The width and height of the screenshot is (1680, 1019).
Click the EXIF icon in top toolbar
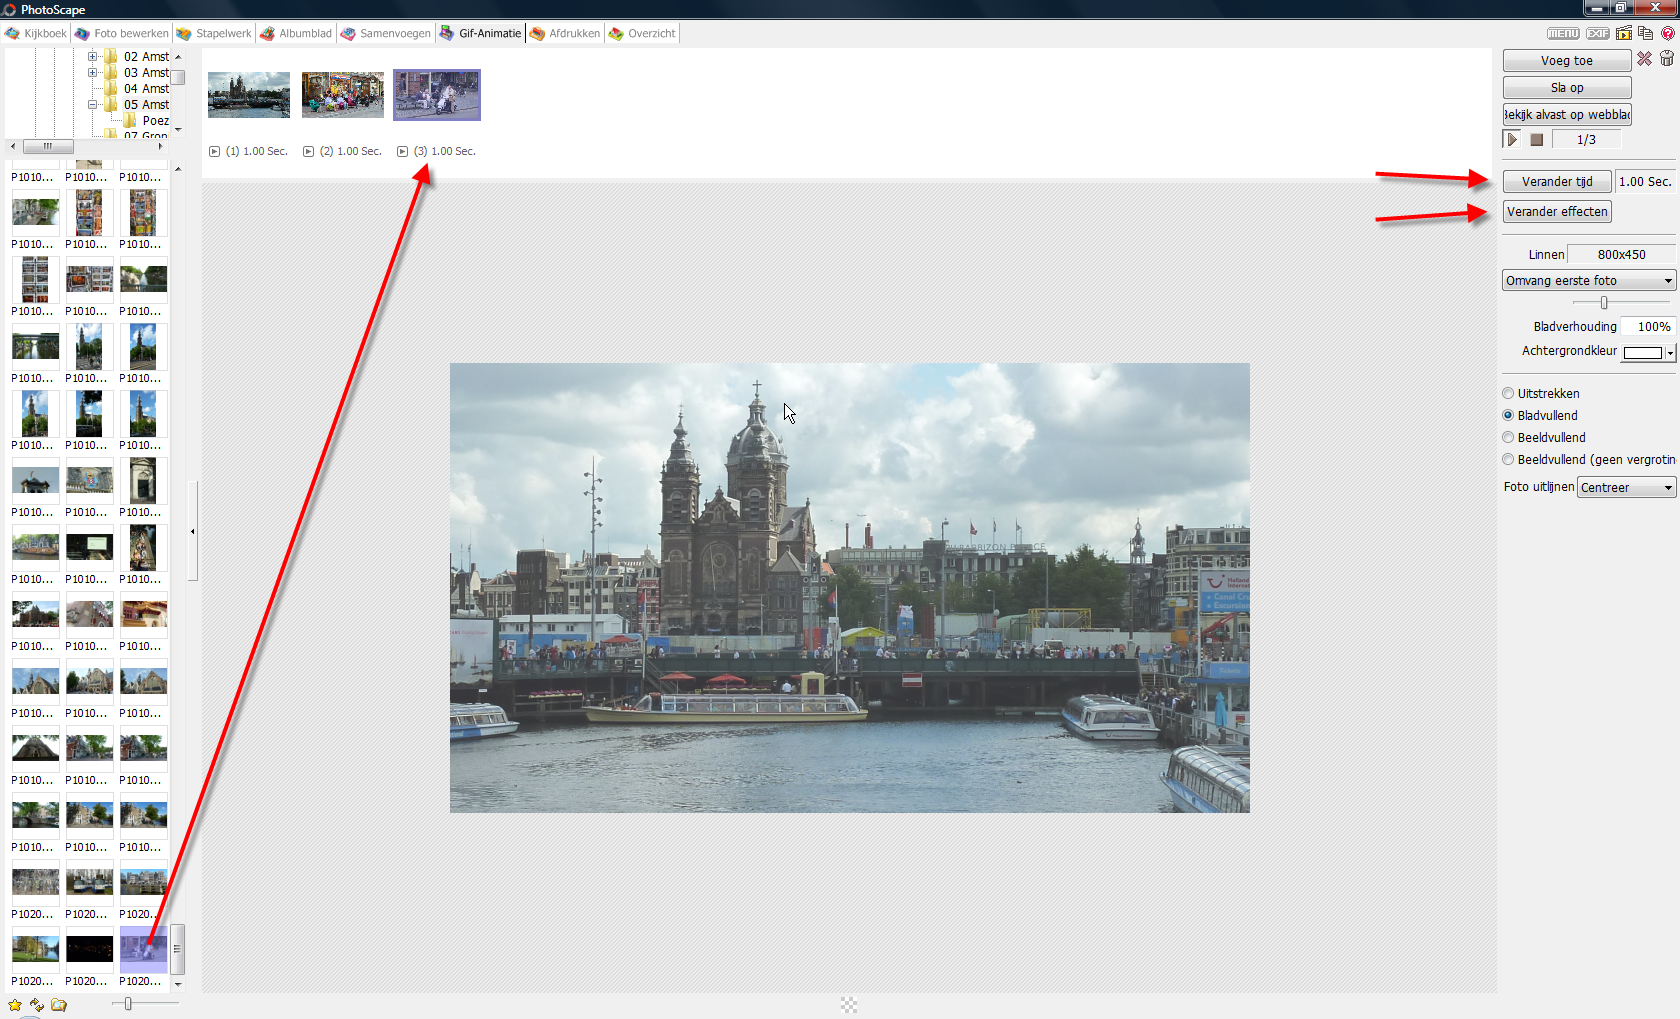tap(1598, 33)
